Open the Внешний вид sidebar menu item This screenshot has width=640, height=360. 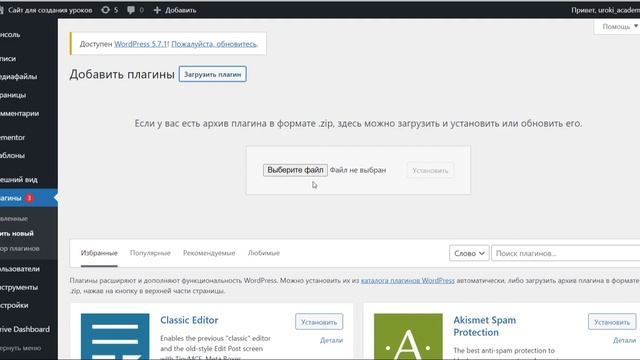pyautogui.click(x=29, y=180)
